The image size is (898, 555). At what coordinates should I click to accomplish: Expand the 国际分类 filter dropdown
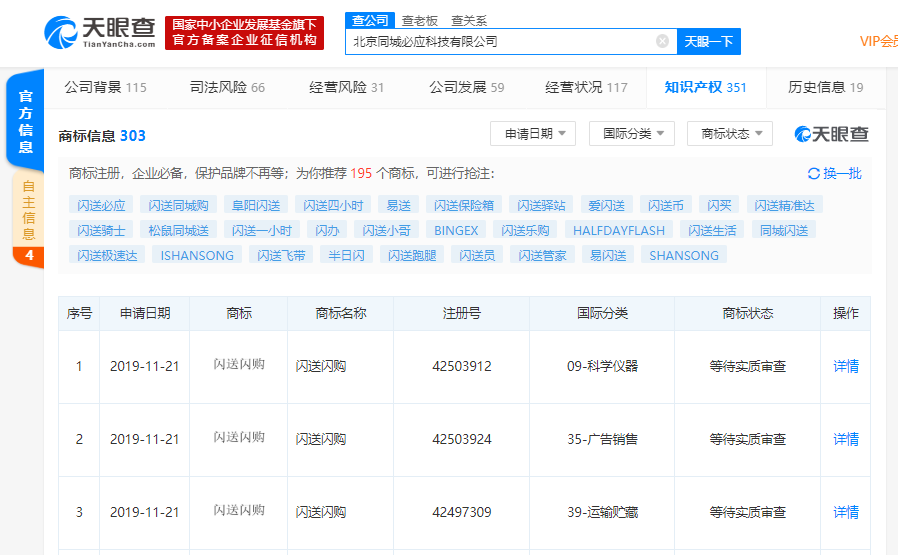pos(632,133)
